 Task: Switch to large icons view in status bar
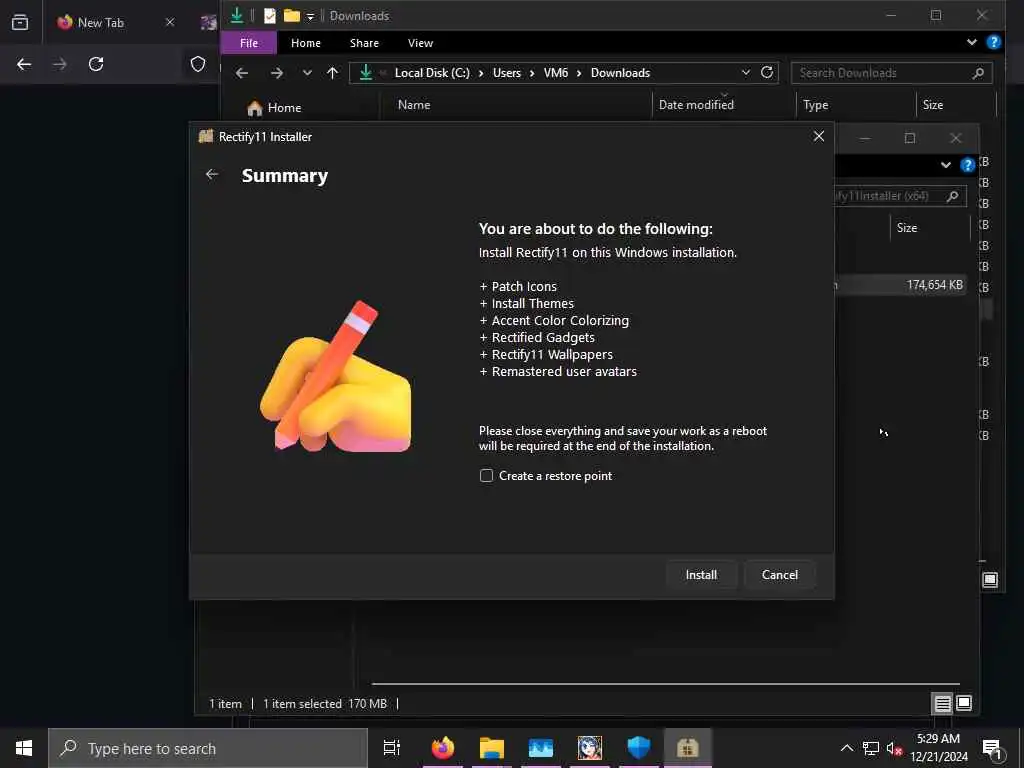pyautogui.click(x=964, y=703)
